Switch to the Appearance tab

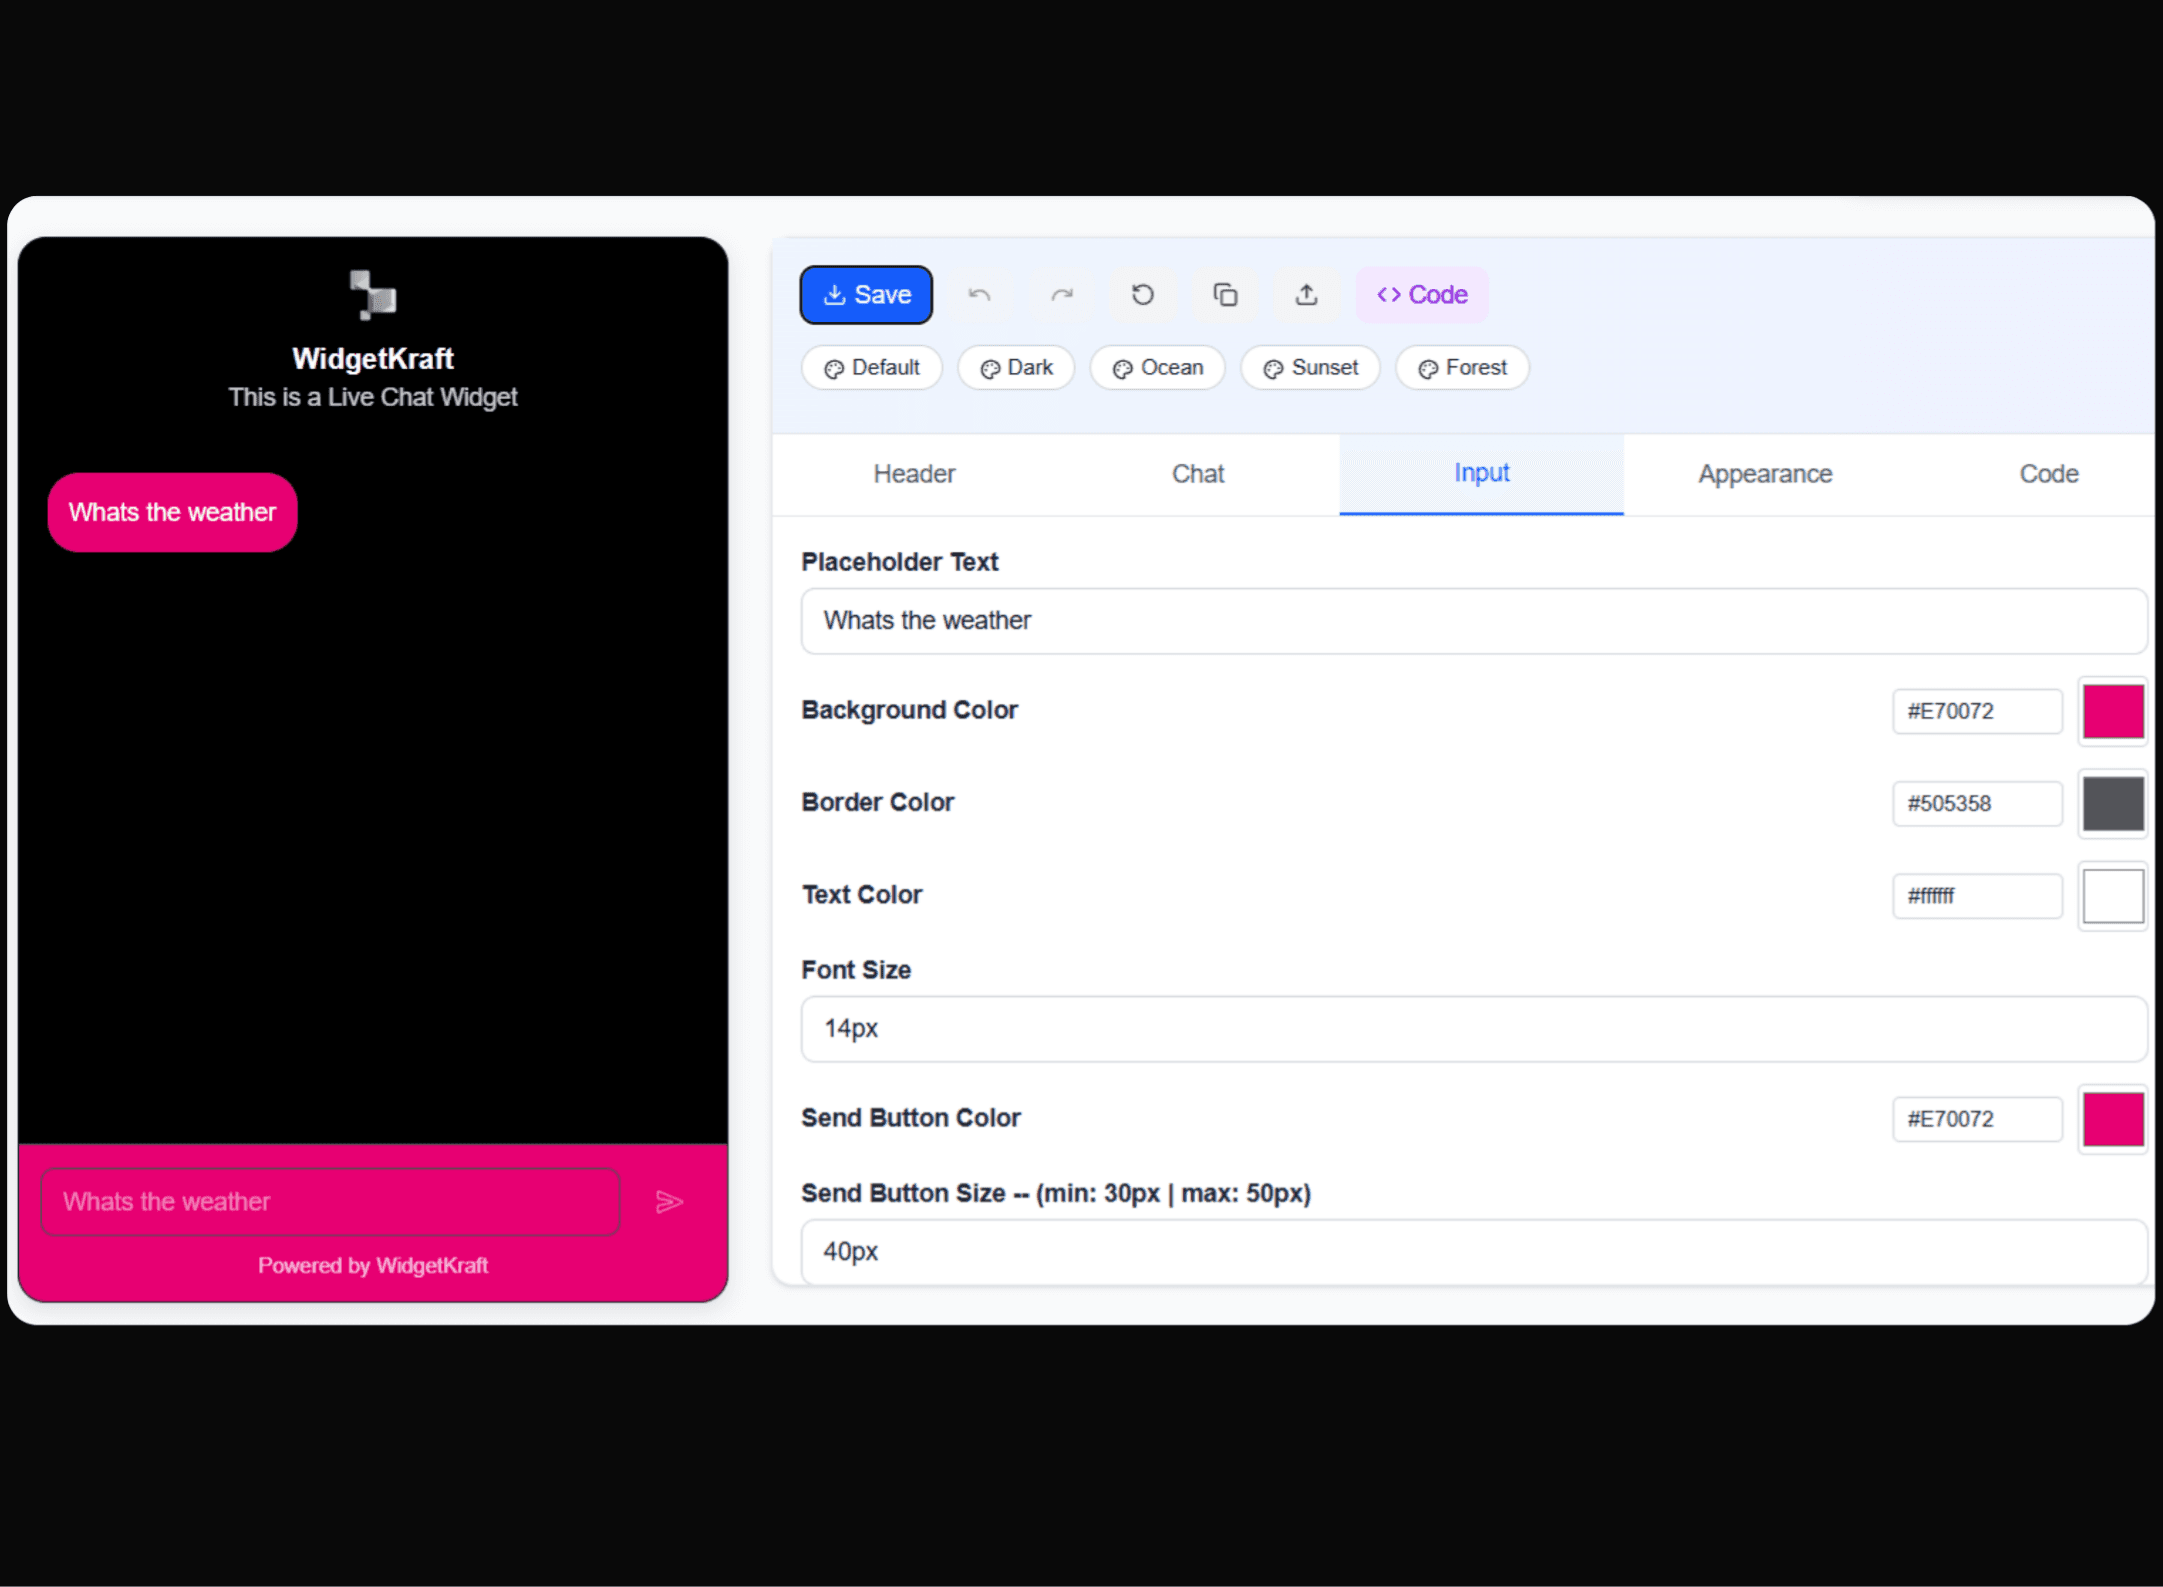[1764, 474]
